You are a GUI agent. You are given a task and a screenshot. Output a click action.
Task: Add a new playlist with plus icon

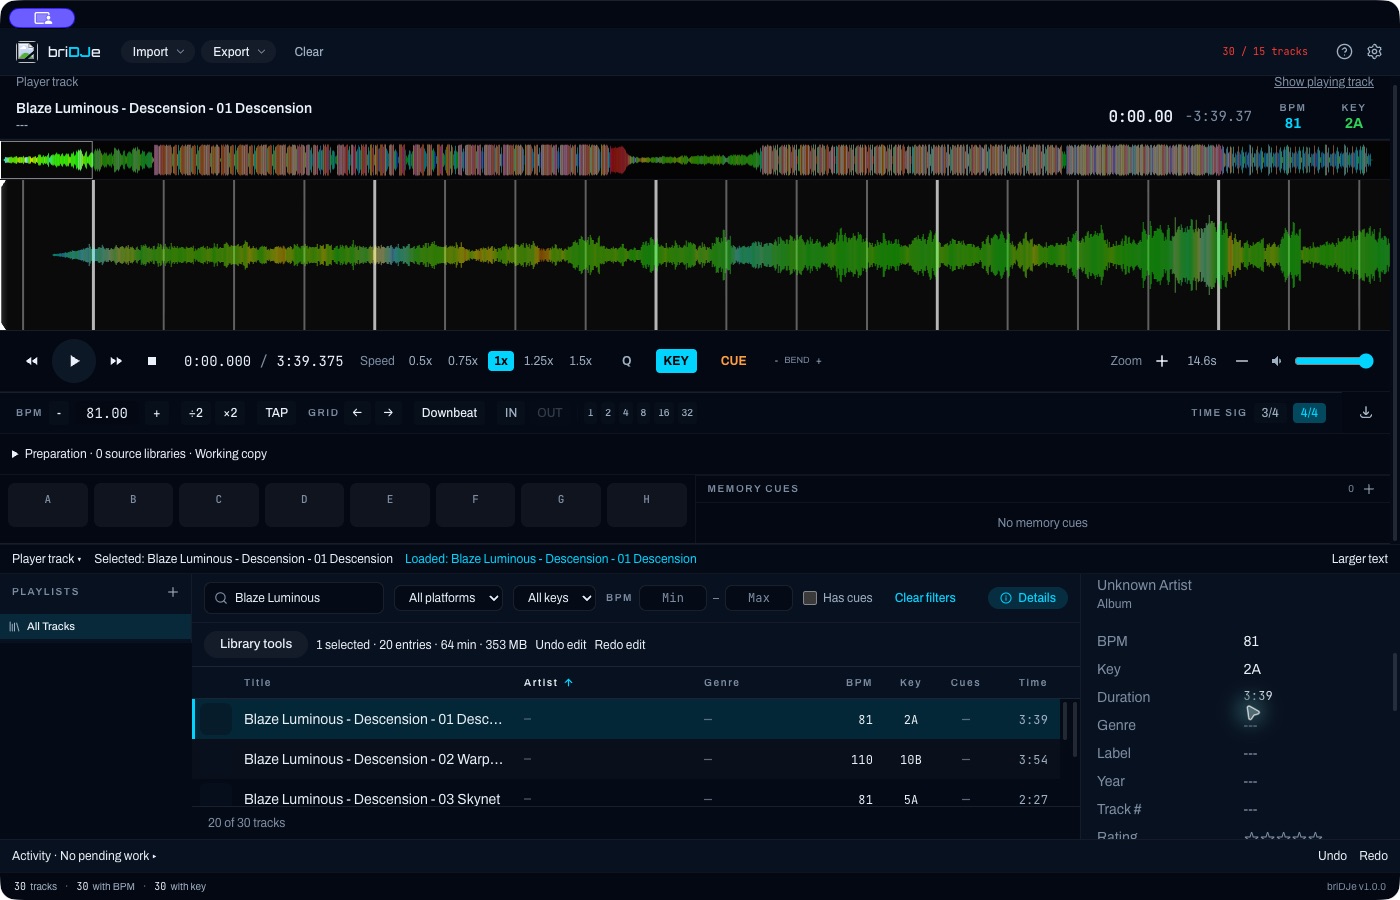click(173, 592)
